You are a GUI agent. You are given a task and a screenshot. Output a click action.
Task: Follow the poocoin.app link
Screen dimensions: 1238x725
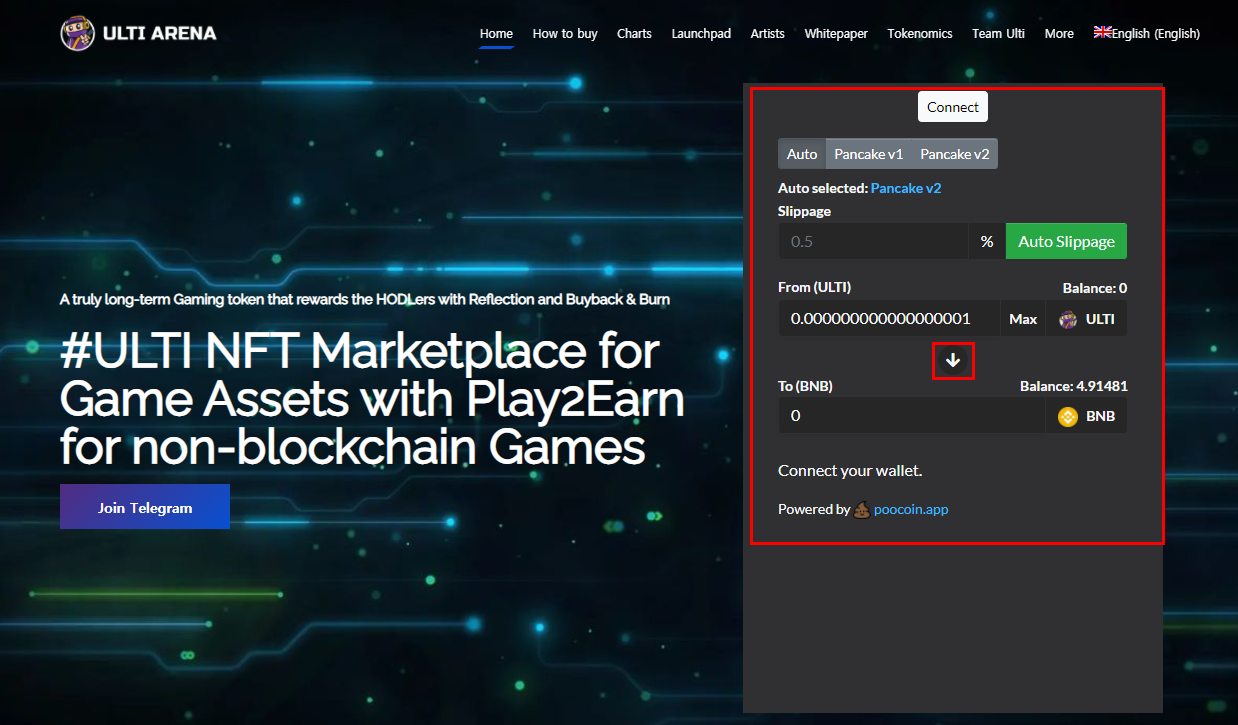point(911,509)
